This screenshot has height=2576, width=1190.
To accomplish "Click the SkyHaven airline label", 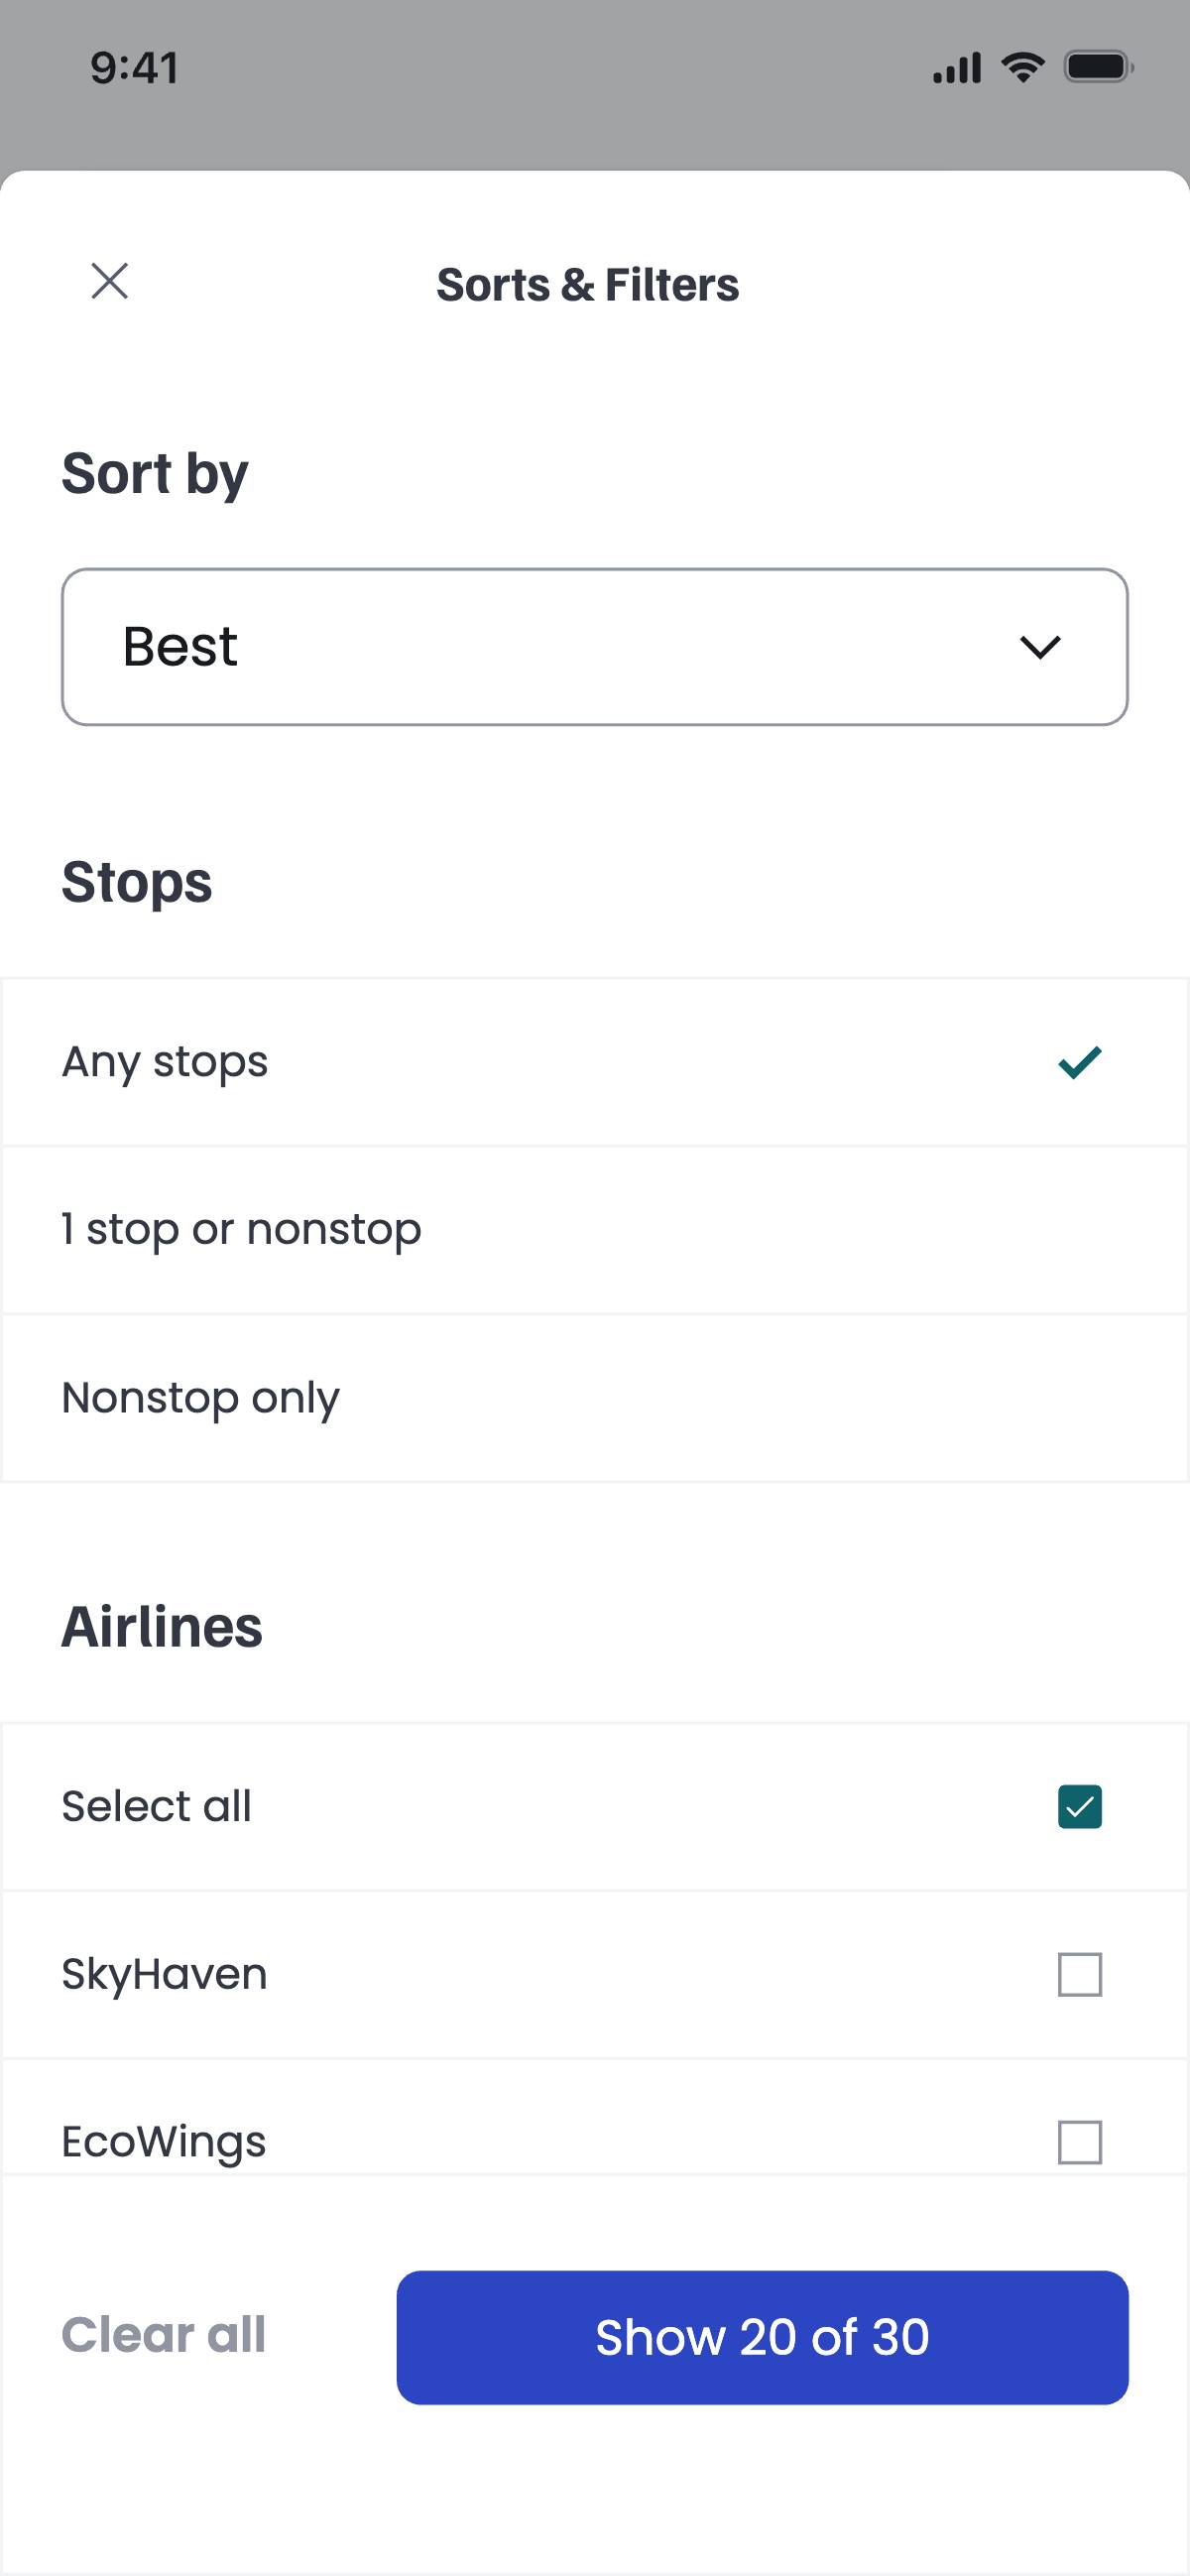I will point(164,1974).
